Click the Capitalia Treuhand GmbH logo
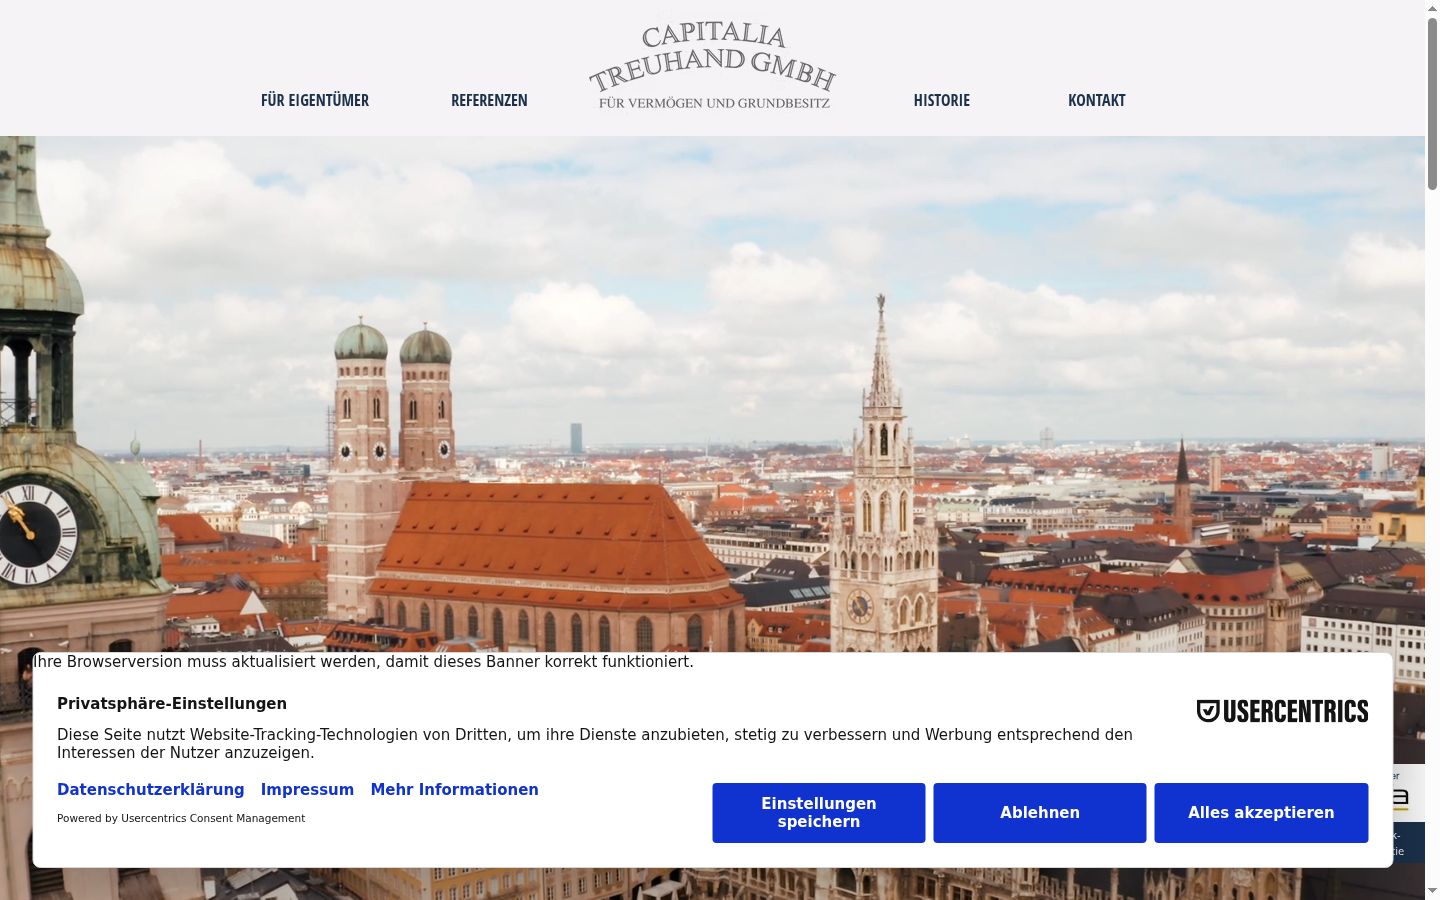Viewport: 1440px width, 900px height. click(712, 66)
